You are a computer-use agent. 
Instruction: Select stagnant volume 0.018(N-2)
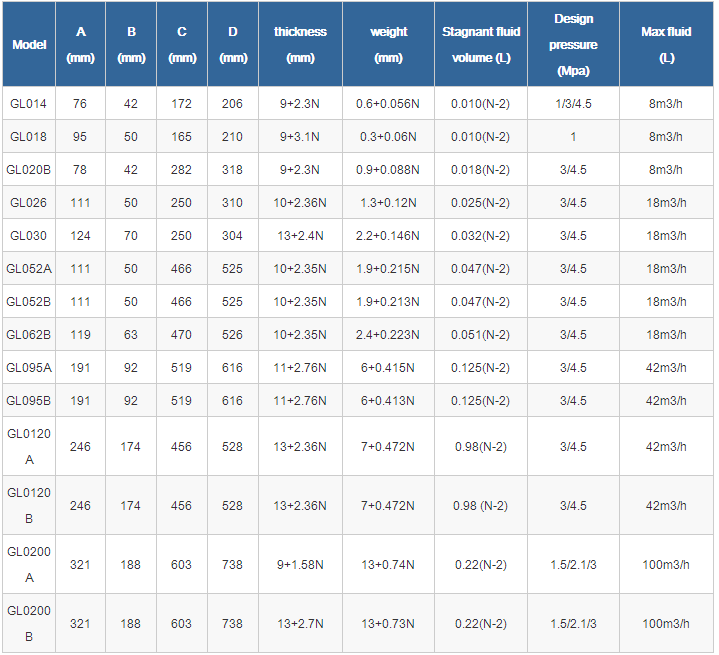(481, 170)
